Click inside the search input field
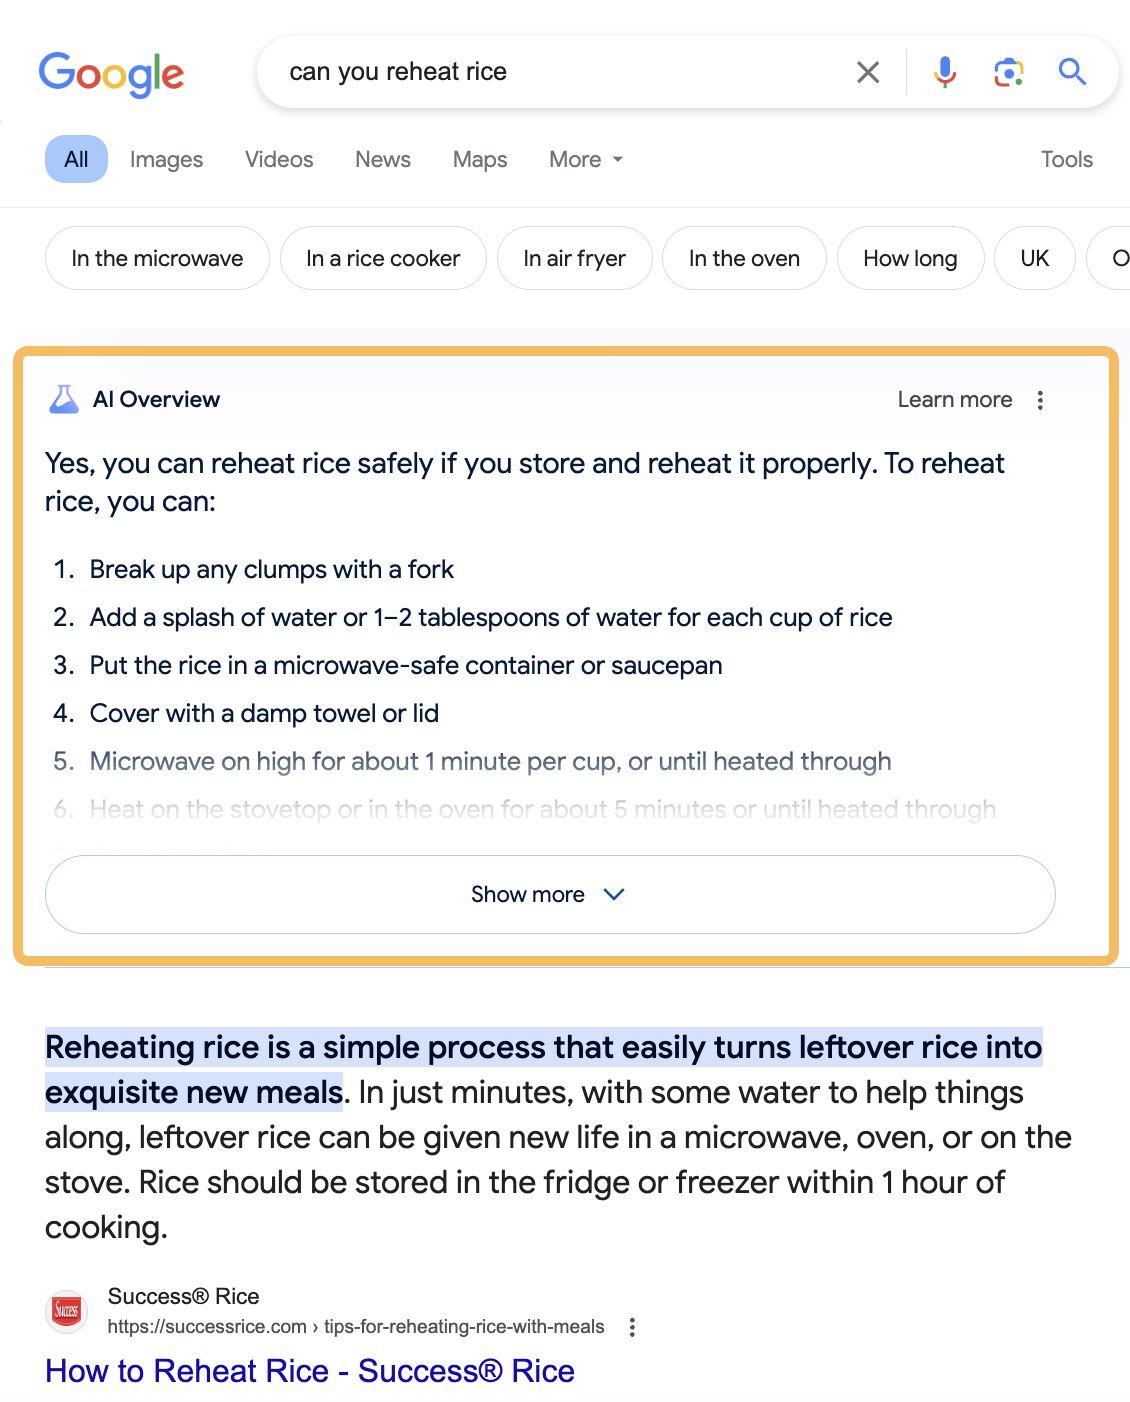This screenshot has width=1130, height=1402. (500, 71)
